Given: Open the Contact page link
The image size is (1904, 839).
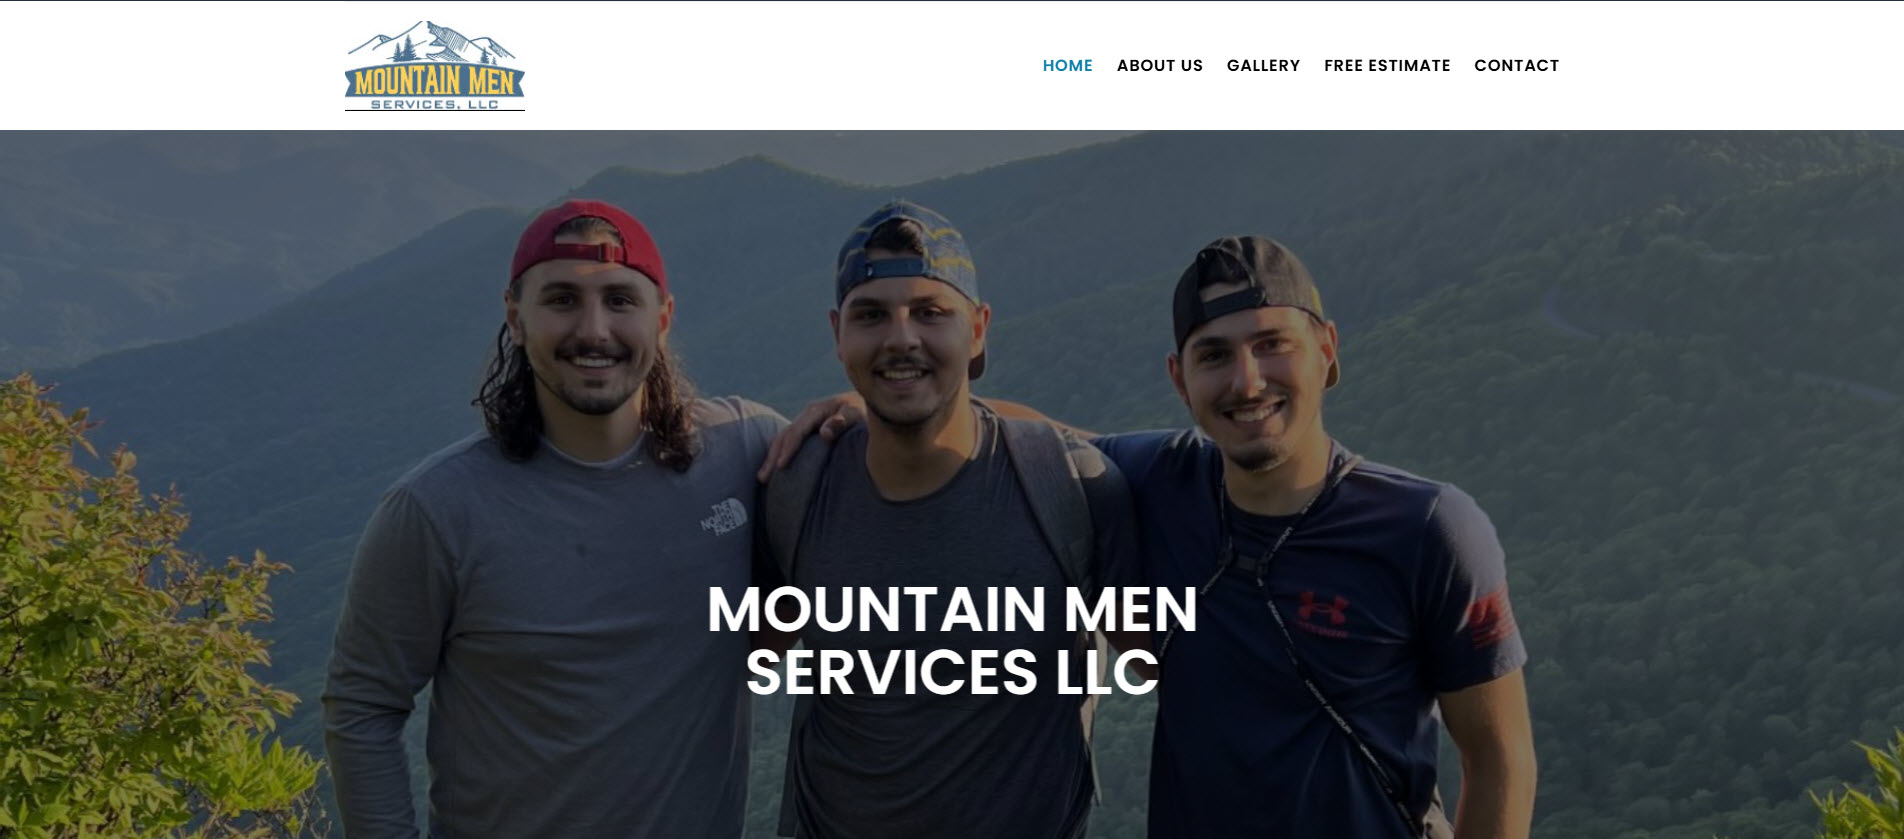Looking at the screenshot, I should pos(1516,66).
